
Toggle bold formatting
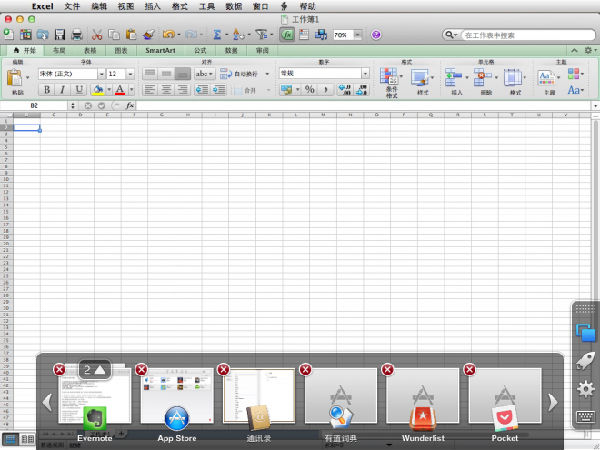pyautogui.click(x=46, y=89)
